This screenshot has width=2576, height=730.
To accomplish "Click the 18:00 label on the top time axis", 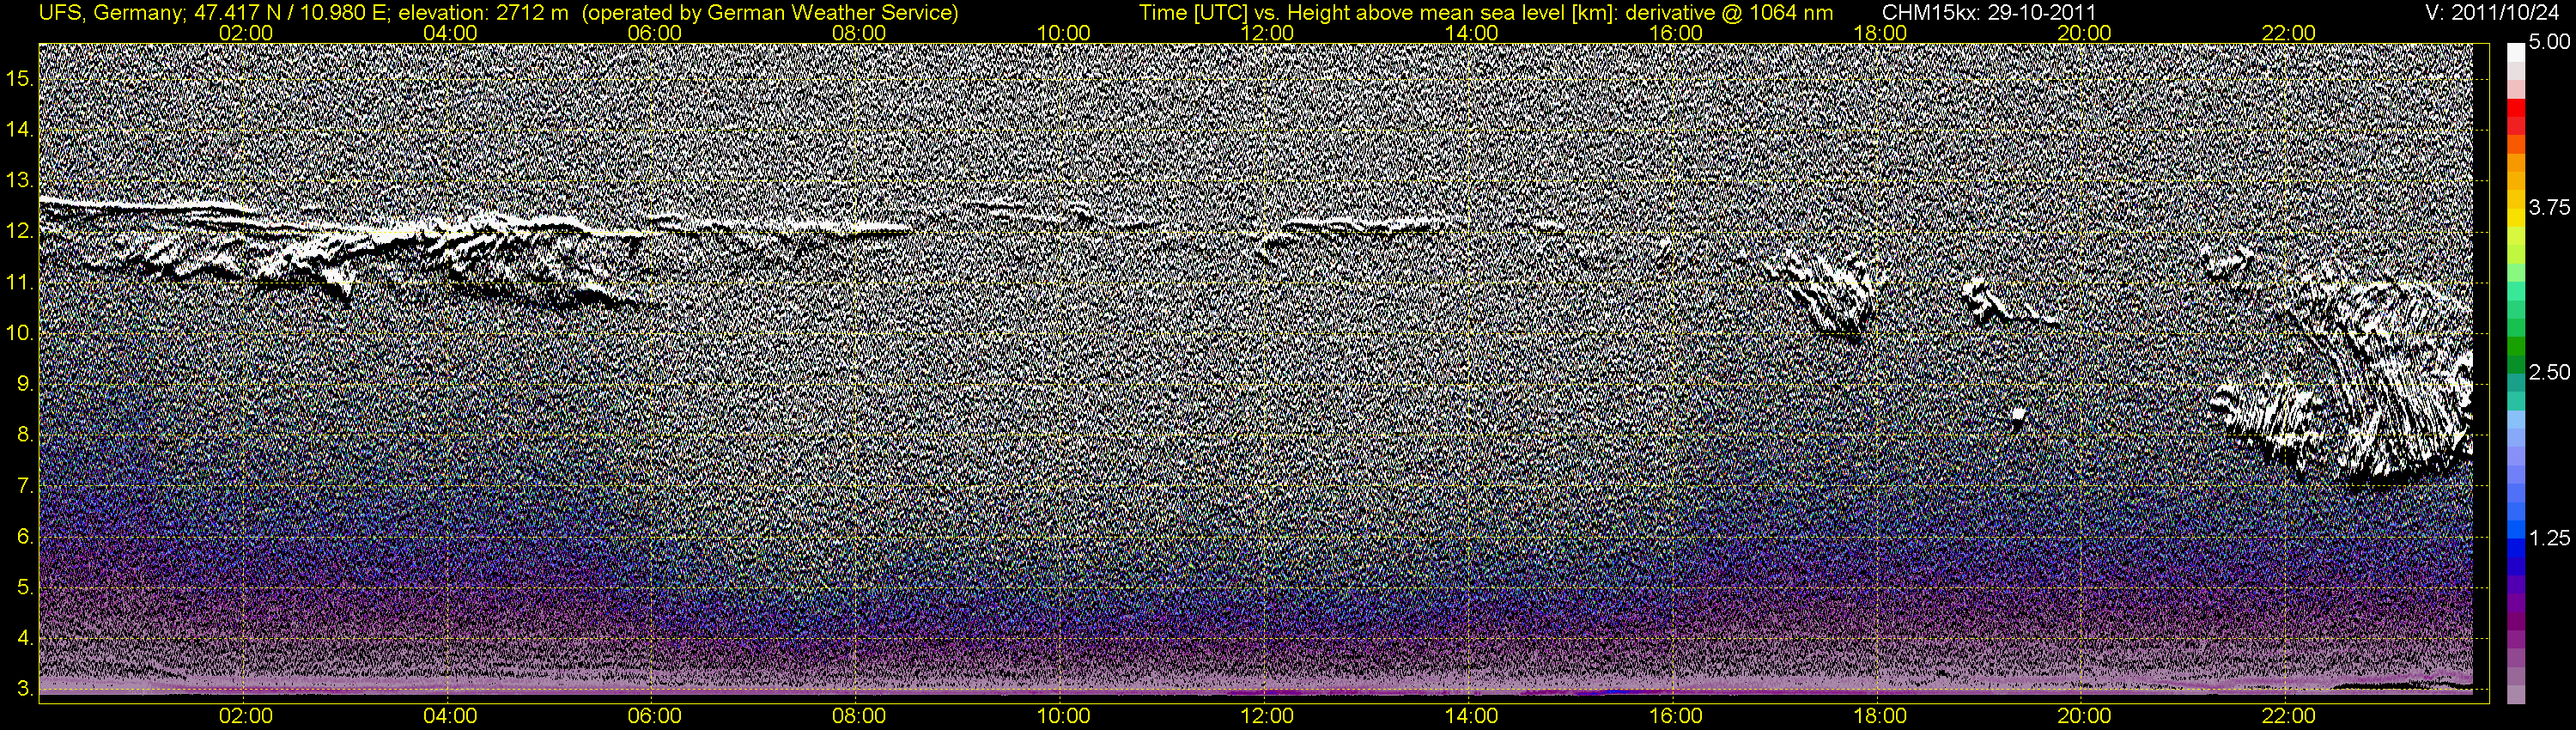I will (1880, 33).
